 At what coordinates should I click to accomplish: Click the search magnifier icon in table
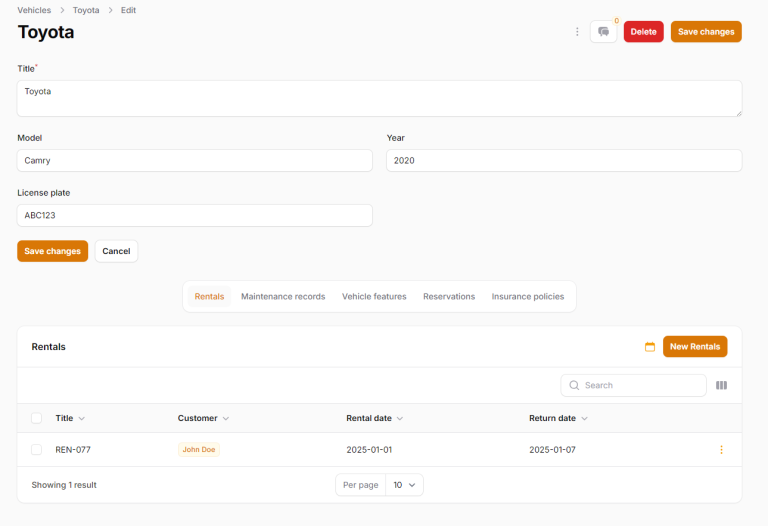[574, 385]
